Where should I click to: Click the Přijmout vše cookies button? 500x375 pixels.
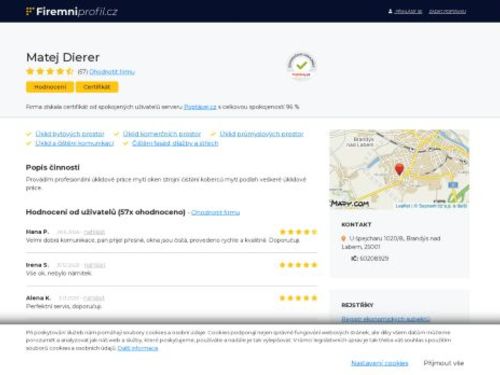[444, 363]
